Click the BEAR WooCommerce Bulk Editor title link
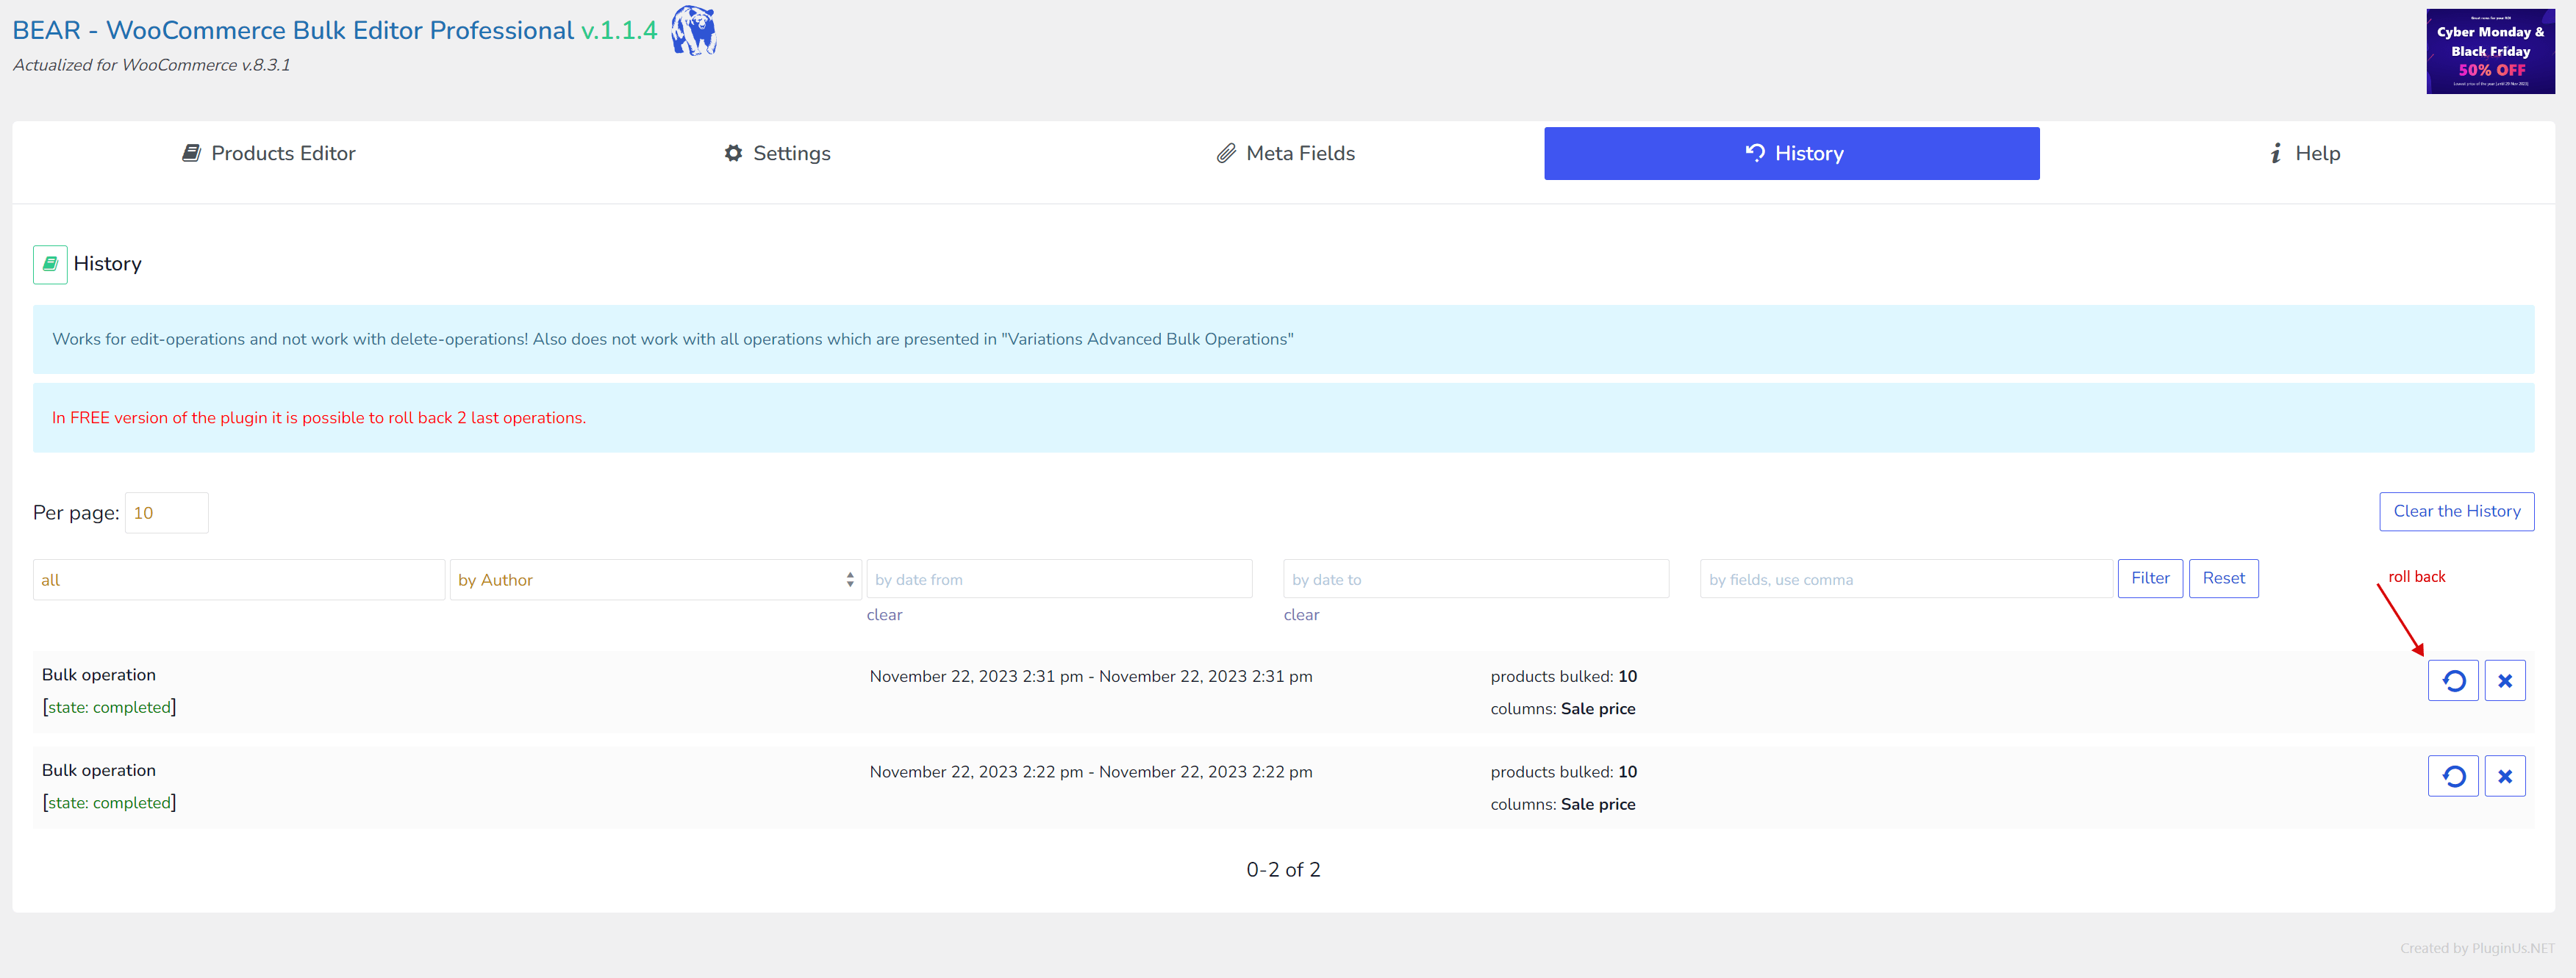Viewport: 2576px width, 978px height. 335,30
